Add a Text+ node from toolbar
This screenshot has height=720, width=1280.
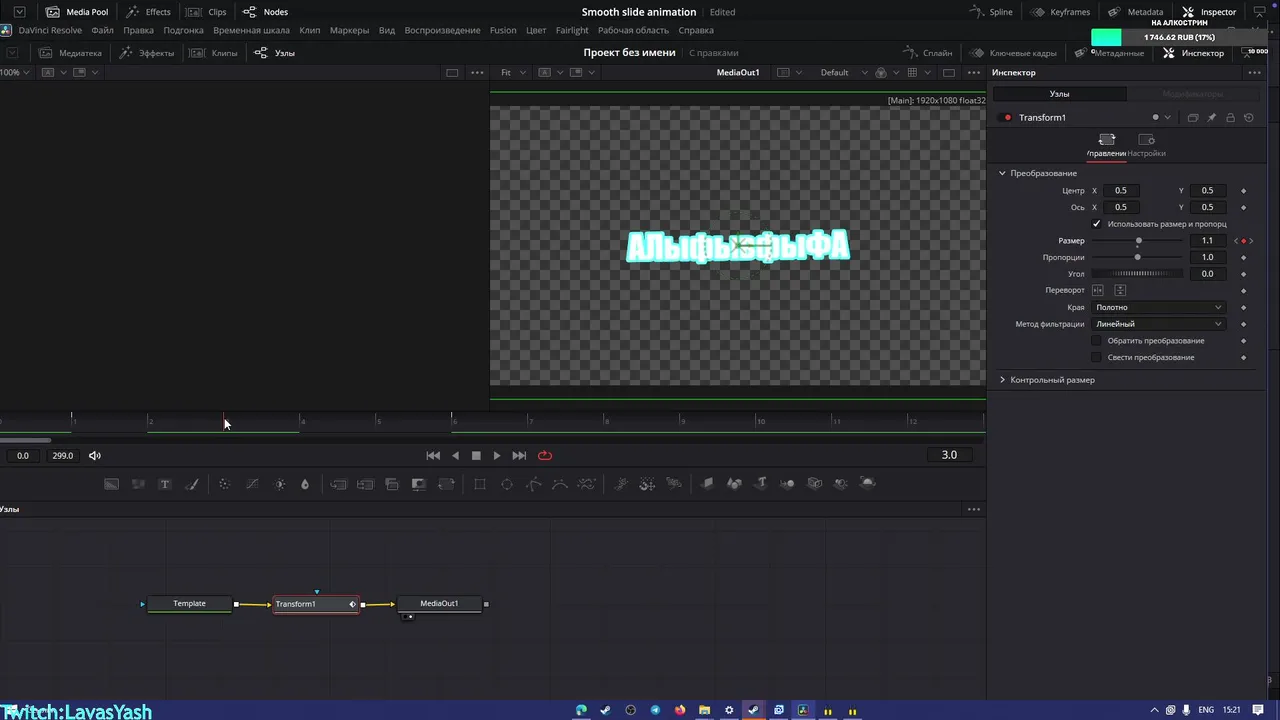click(165, 484)
